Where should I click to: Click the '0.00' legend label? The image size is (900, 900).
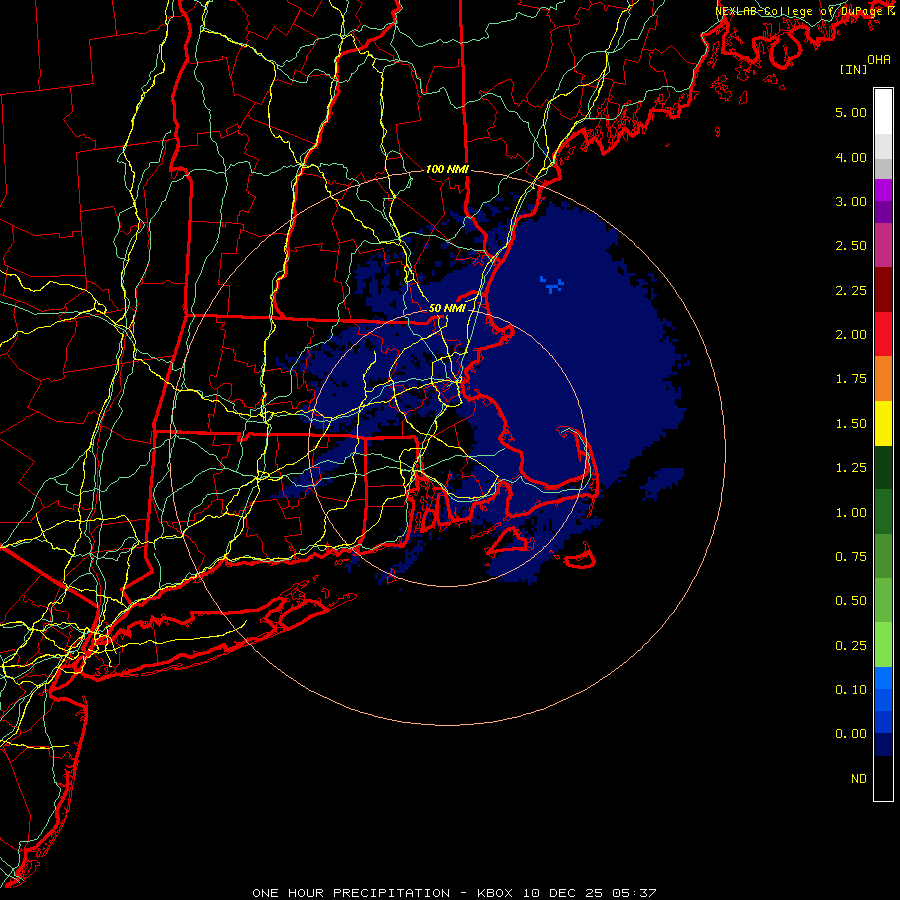(x=851, y=734)
